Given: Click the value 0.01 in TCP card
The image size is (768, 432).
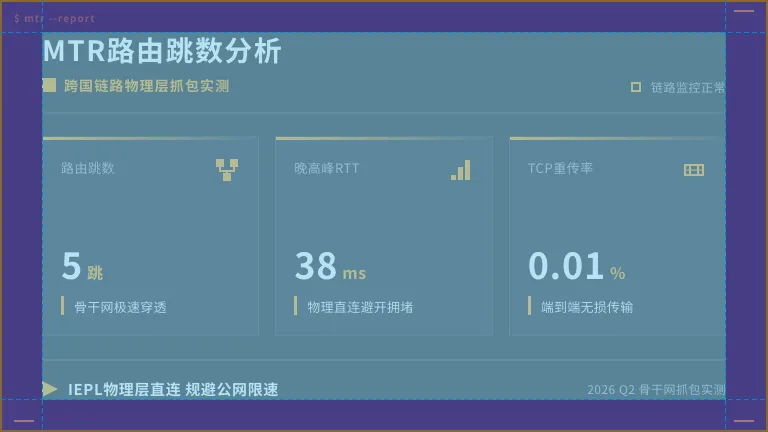Looking at the screenshot, I should tap(565, 265).
